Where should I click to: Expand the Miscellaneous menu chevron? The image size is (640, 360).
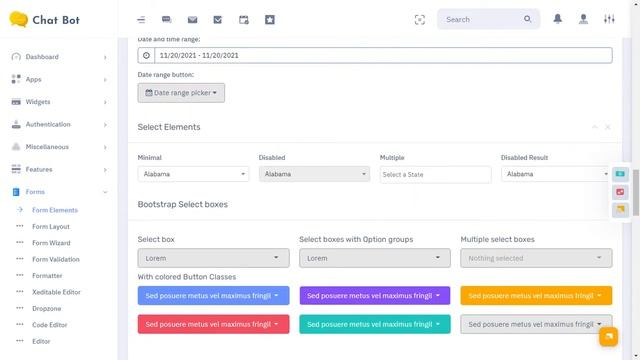(x=105, y=147)
